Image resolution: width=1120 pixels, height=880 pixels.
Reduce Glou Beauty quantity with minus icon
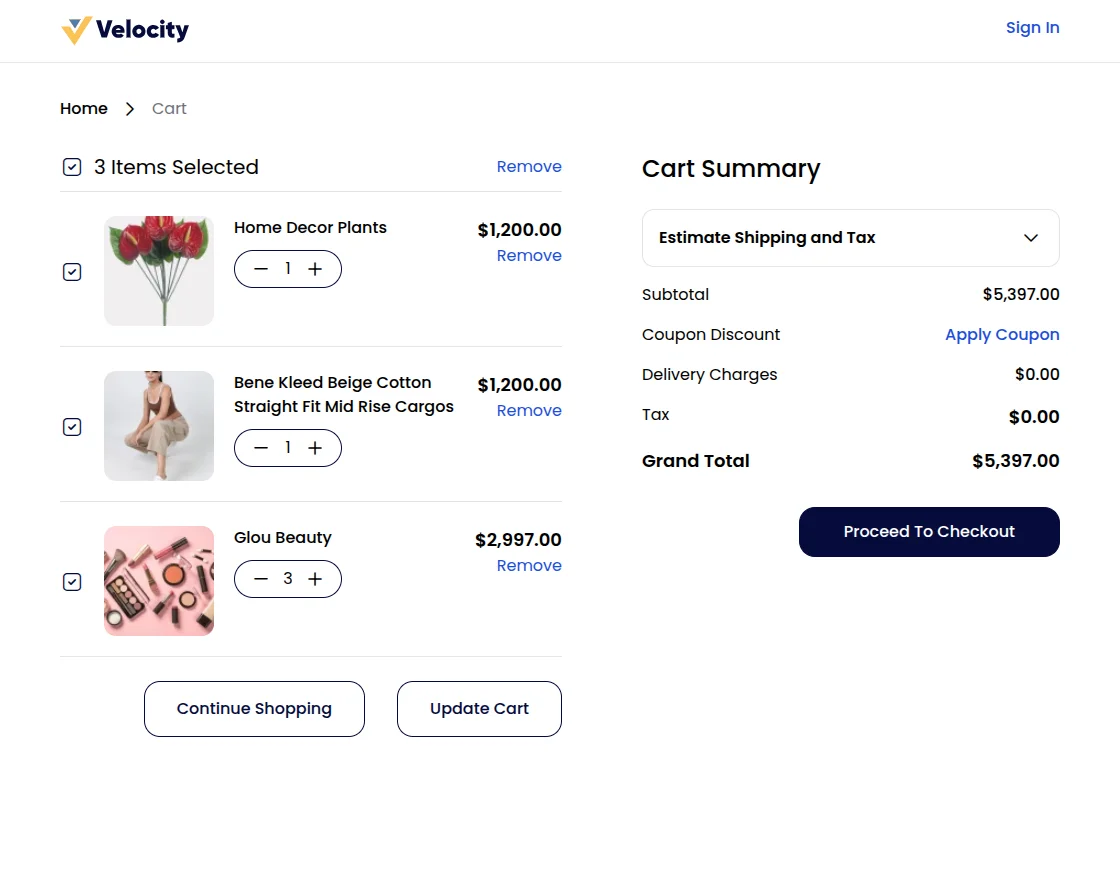coord(261,579)
